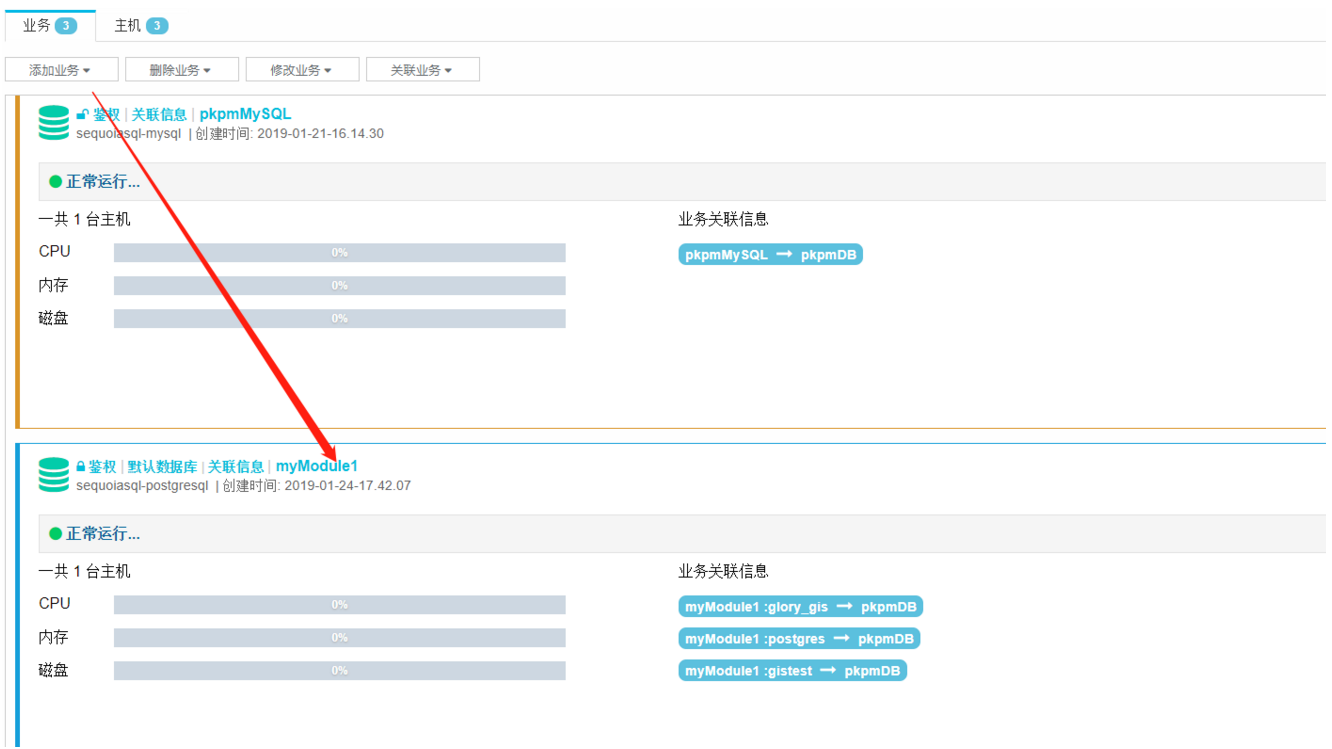Open the 修改业务 dropdown

302,70
